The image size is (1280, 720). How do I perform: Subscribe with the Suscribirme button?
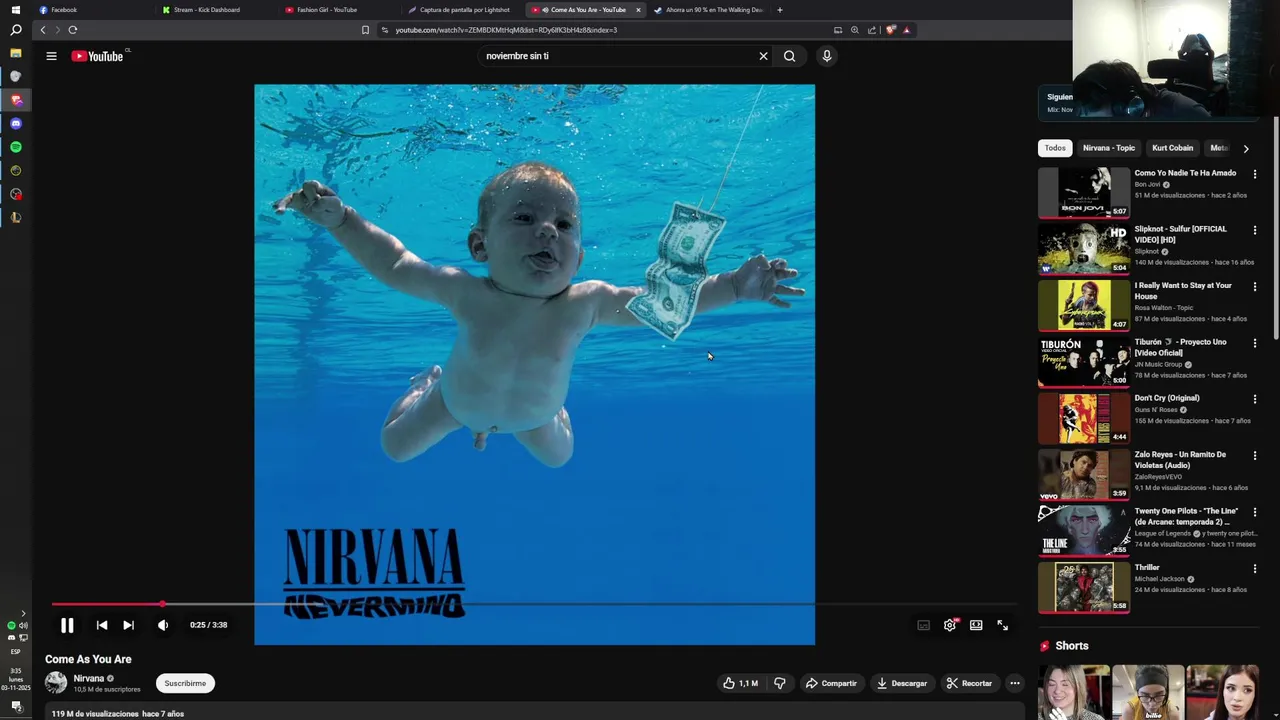[185, 683]
